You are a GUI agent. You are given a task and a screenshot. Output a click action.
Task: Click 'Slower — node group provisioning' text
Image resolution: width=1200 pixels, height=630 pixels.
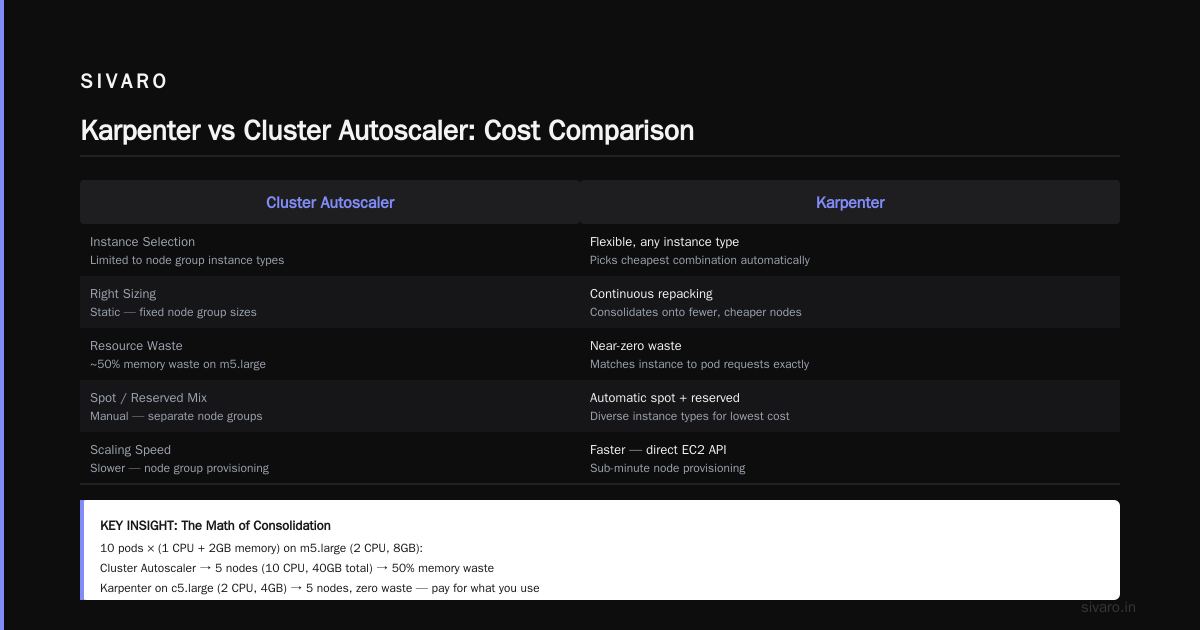coord(179,468)
